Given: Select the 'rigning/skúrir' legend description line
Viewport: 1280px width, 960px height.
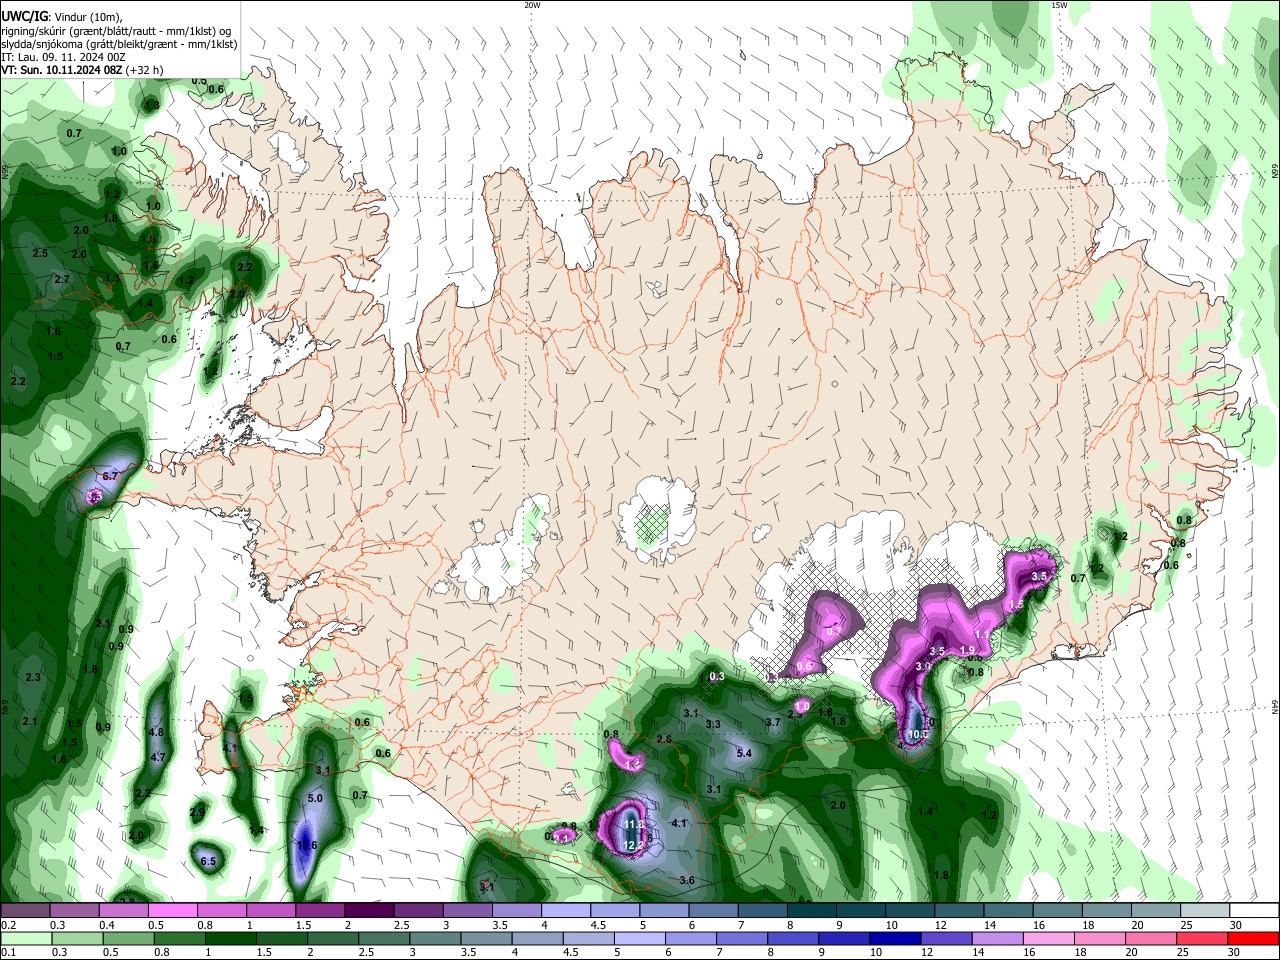Looking at the screenshot, I should 117,30.
